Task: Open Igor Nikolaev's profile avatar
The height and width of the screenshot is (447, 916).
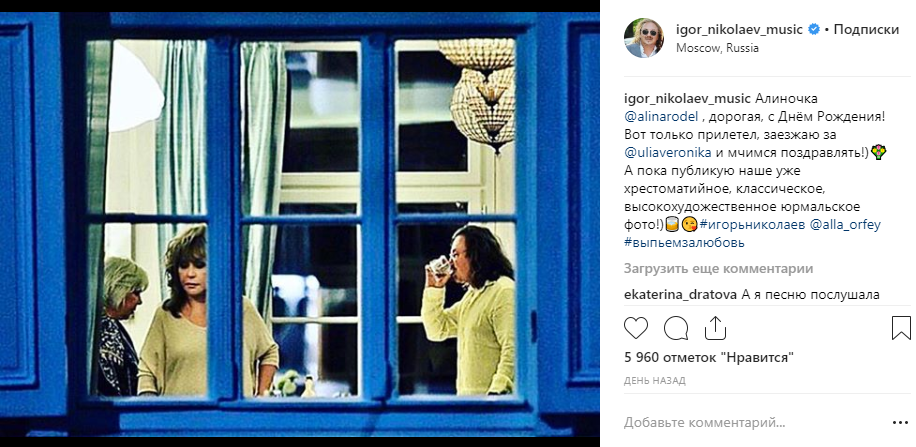Action: 644,38
